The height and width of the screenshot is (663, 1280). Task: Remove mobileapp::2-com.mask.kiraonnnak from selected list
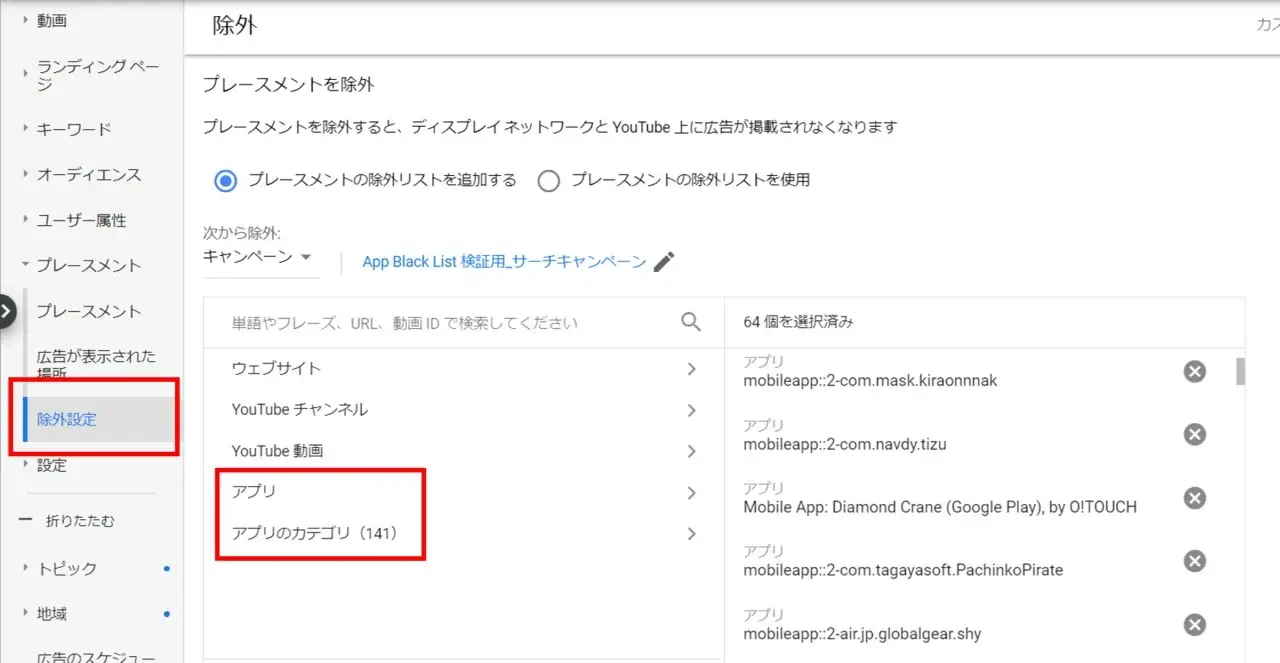1194,371
